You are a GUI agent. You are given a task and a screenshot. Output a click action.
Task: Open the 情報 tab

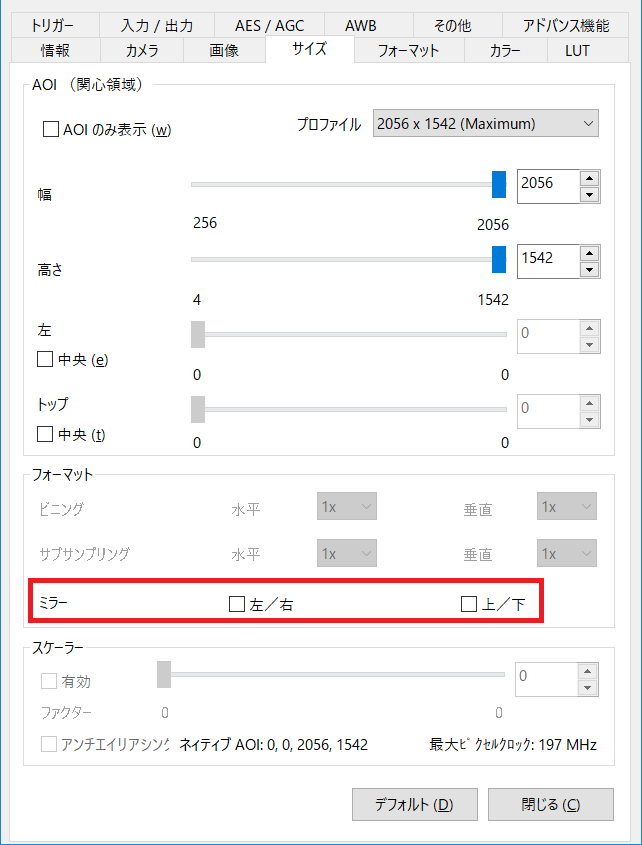point(55,51)
